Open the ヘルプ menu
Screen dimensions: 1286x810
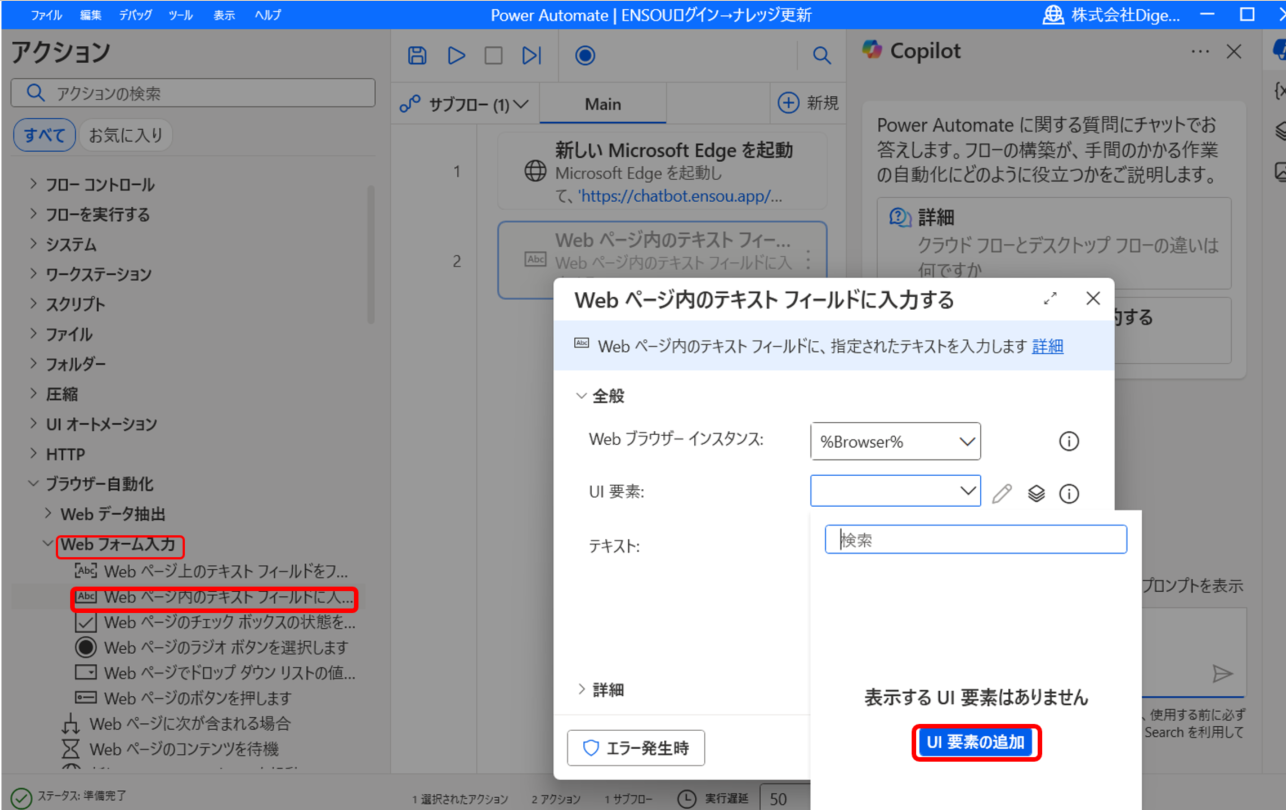pyautogui.click(x=268, y=15)
